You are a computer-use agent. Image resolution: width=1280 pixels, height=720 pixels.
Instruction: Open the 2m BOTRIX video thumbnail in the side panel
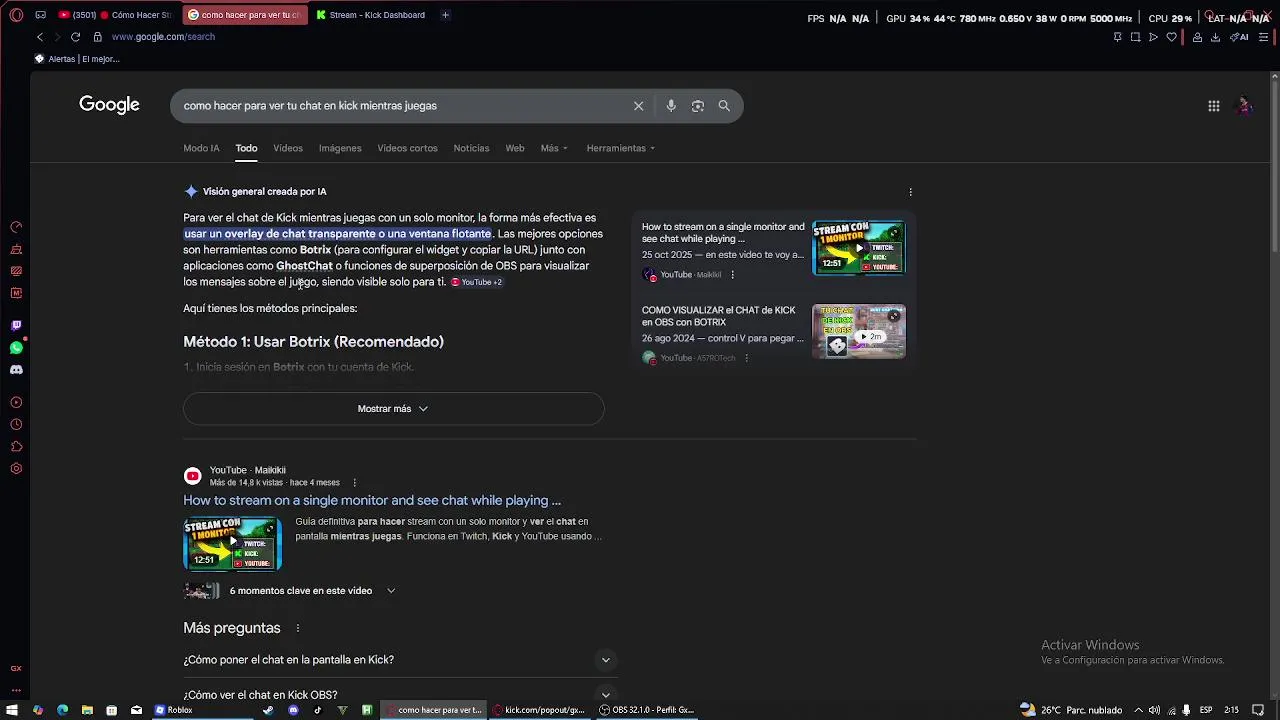pyautogui.click(x=859, y=331)
